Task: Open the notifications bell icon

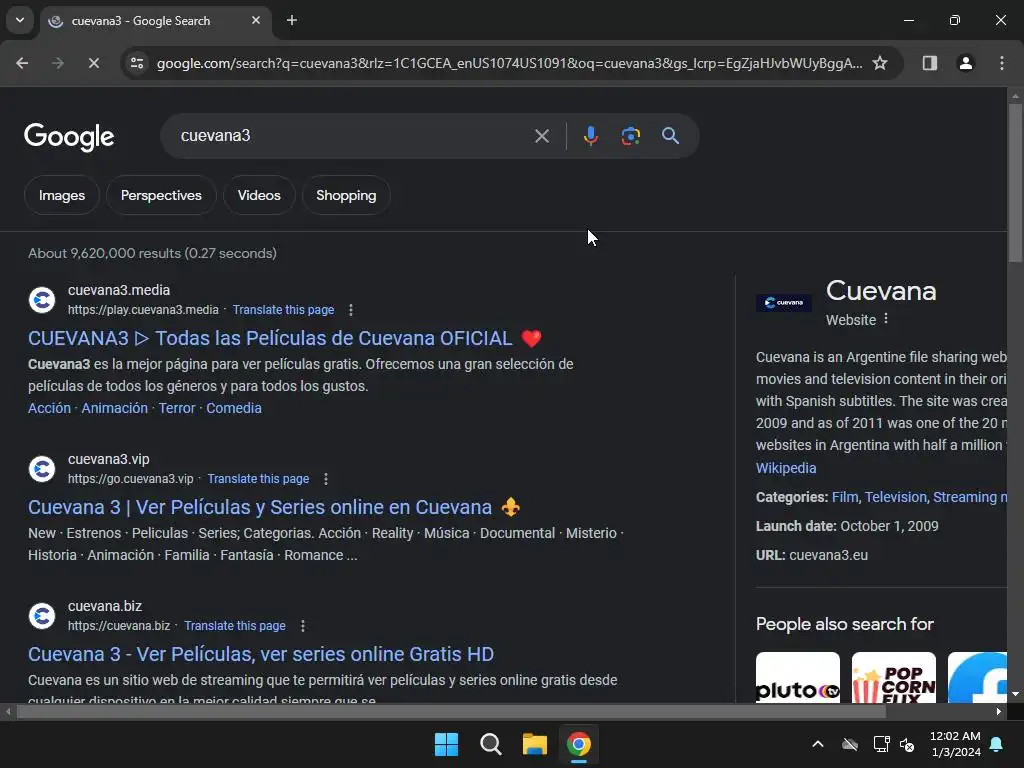Action: [x=997, y=744]
